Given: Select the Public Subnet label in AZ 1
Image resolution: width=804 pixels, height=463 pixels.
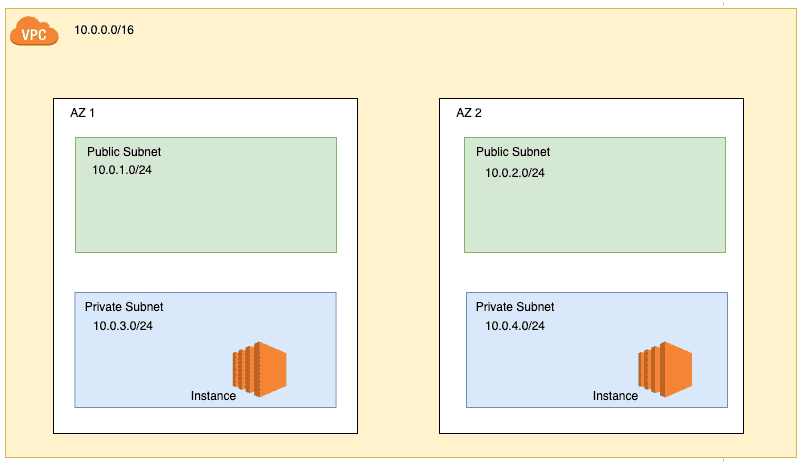Looking at the screenshot, I should 124,152.
